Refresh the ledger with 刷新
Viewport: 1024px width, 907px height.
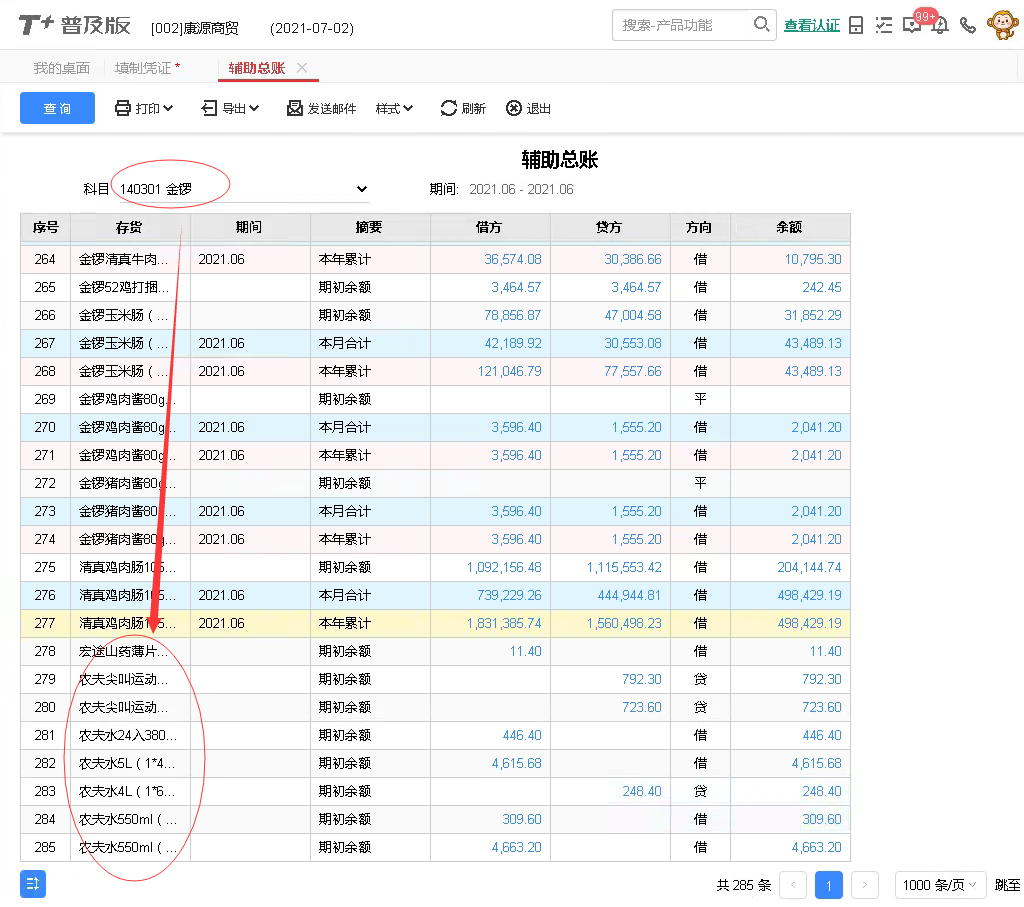pyautogui.click(x=463, y=108)
